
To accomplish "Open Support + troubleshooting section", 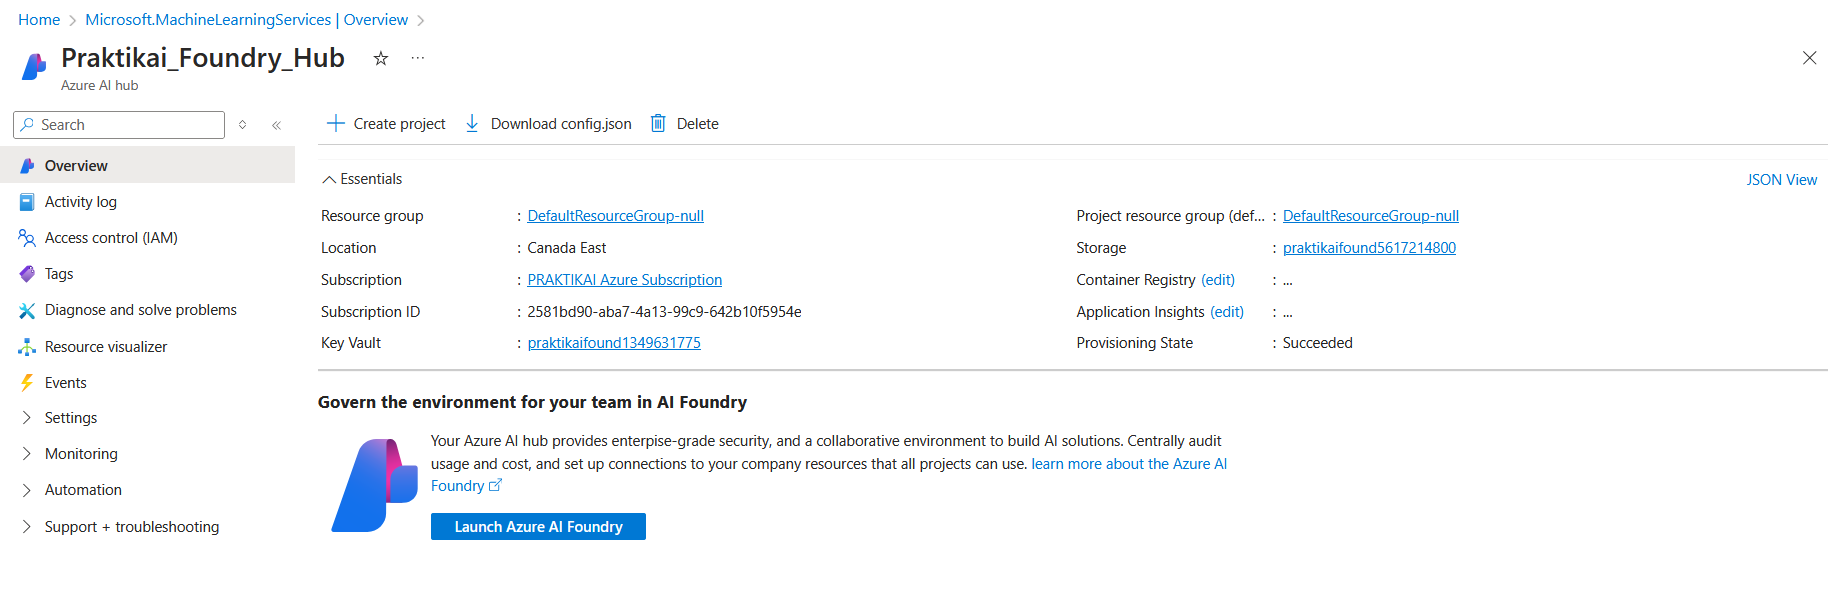I will click(x=132, y=526).
